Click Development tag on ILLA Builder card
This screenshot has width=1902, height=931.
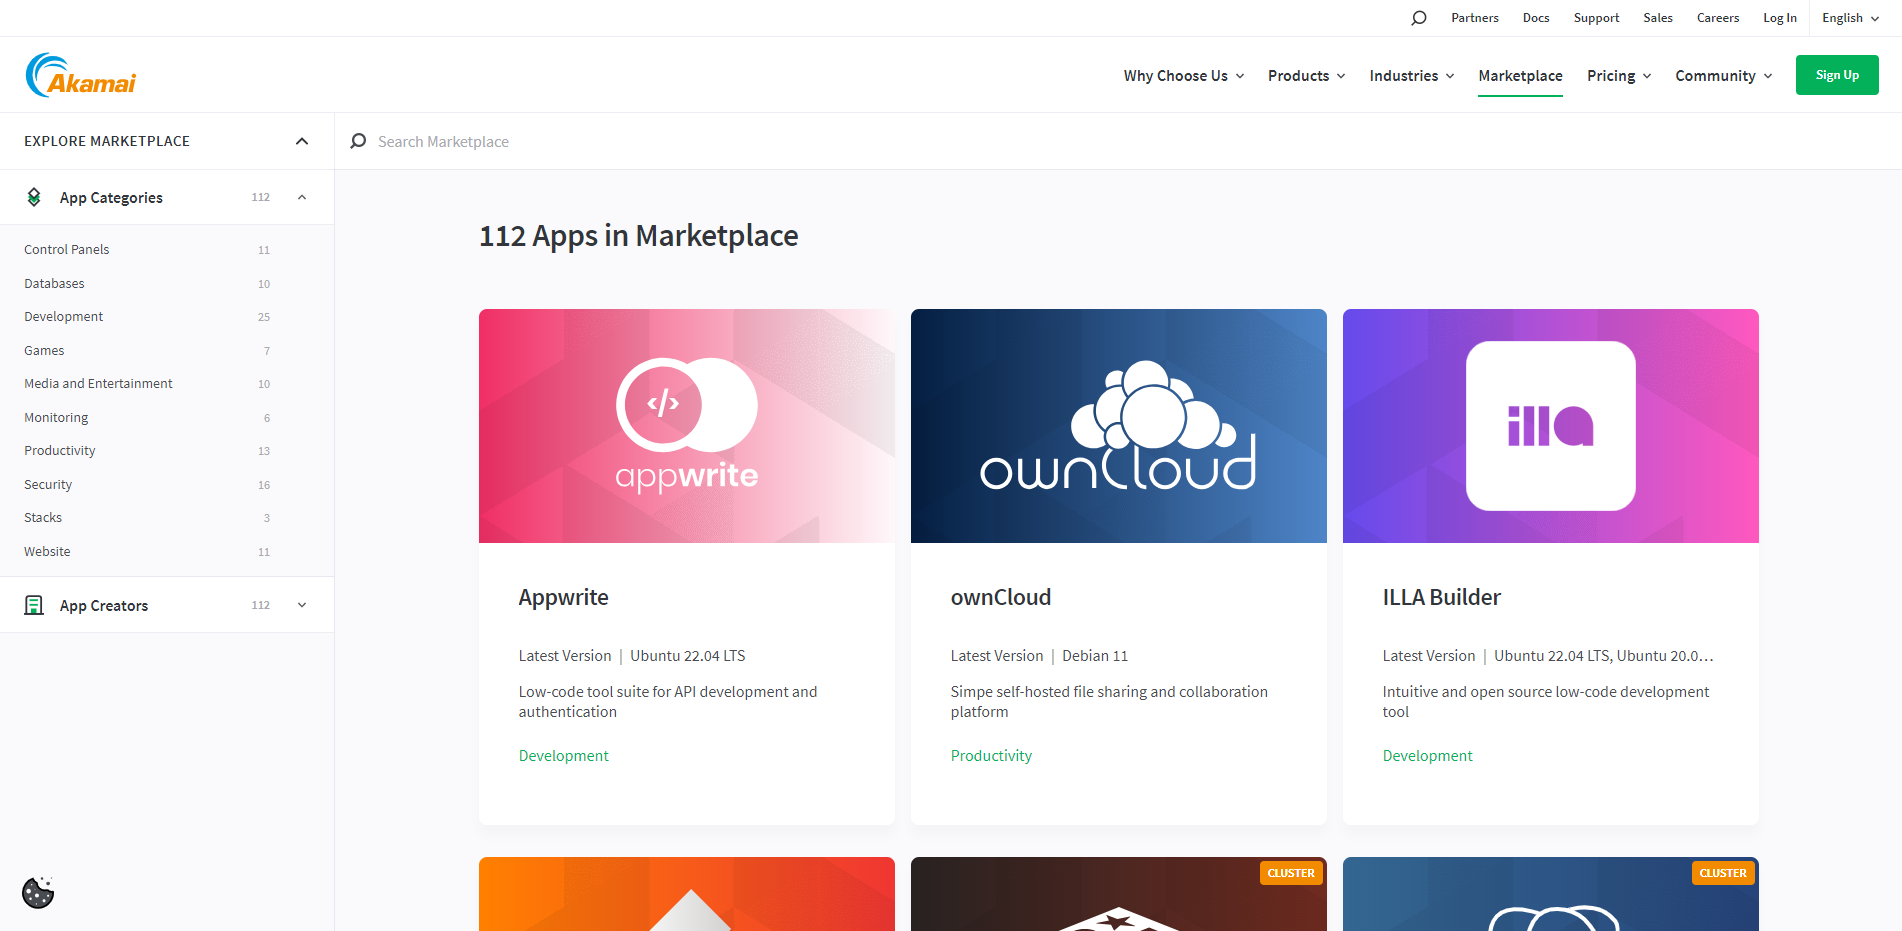pos(1427,756)
